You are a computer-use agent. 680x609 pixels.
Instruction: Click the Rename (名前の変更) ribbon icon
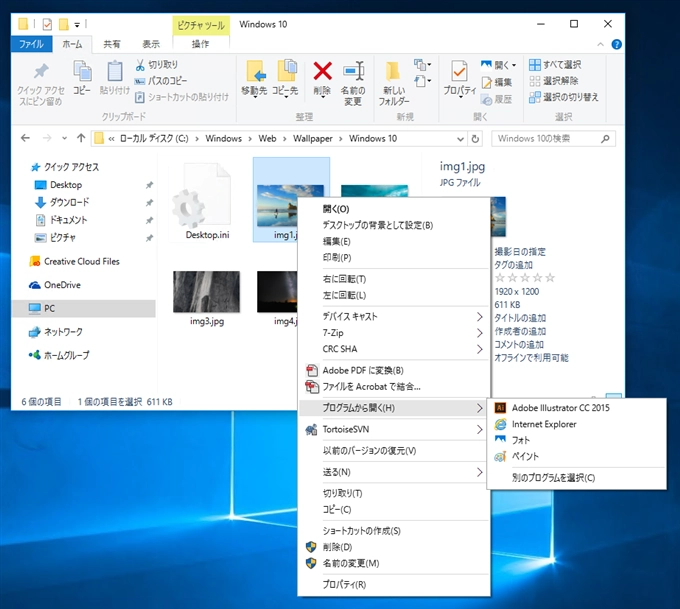coord(353,71)
